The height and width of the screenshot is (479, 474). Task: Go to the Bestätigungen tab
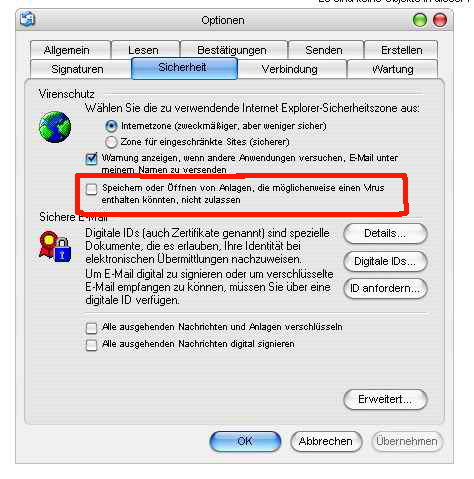click(233, 50)
